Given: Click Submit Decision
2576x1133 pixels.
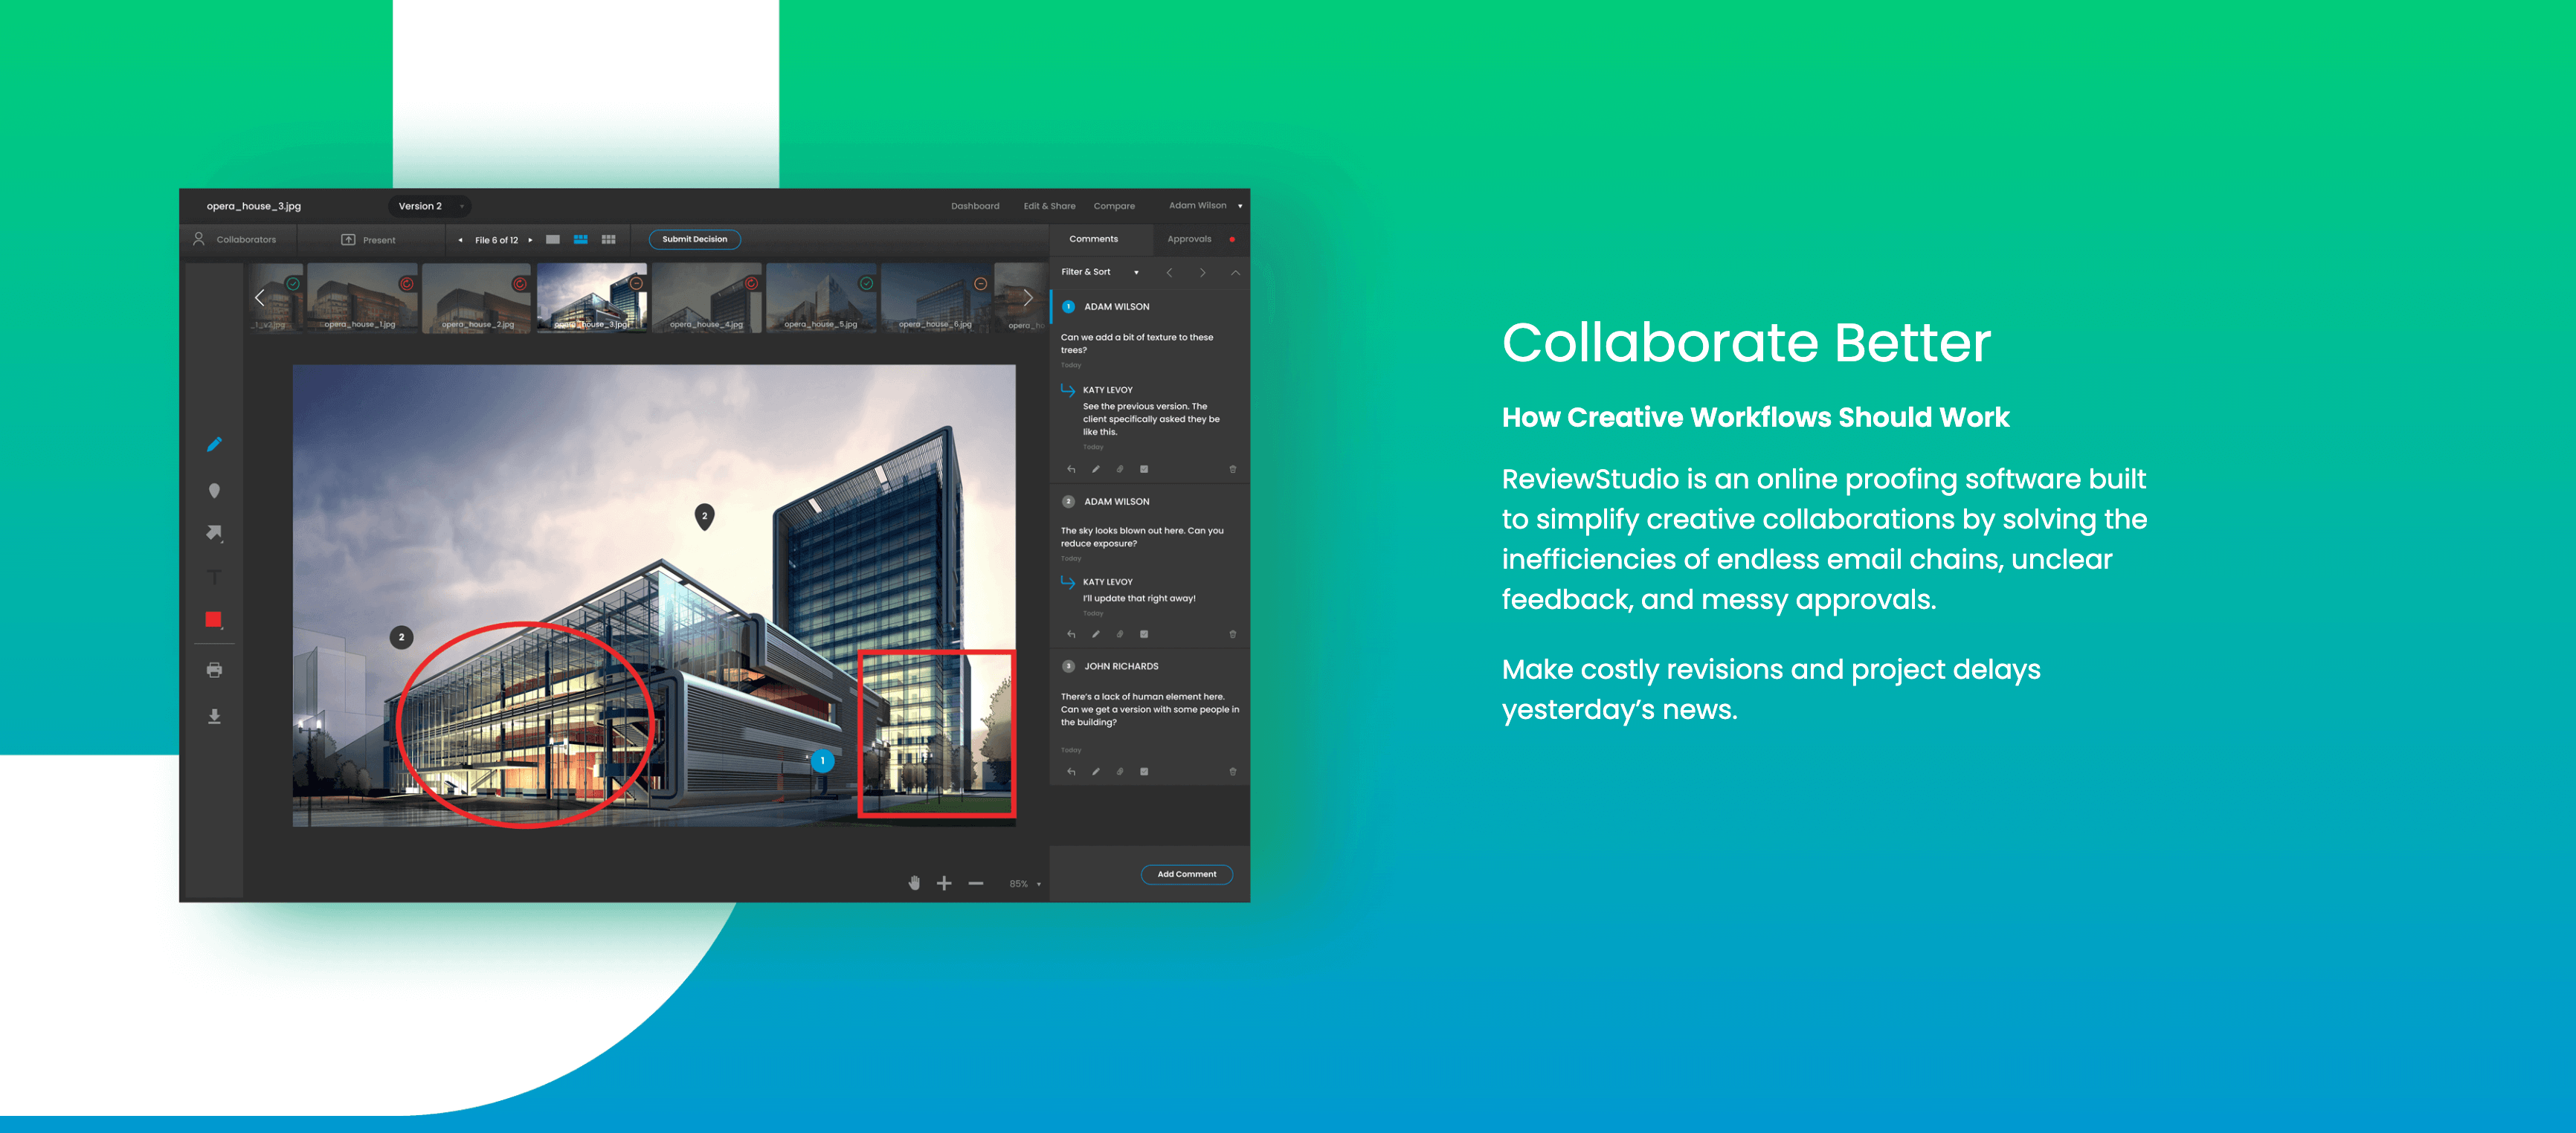Looking at the screenshot, I should click(x=695, y=239).
